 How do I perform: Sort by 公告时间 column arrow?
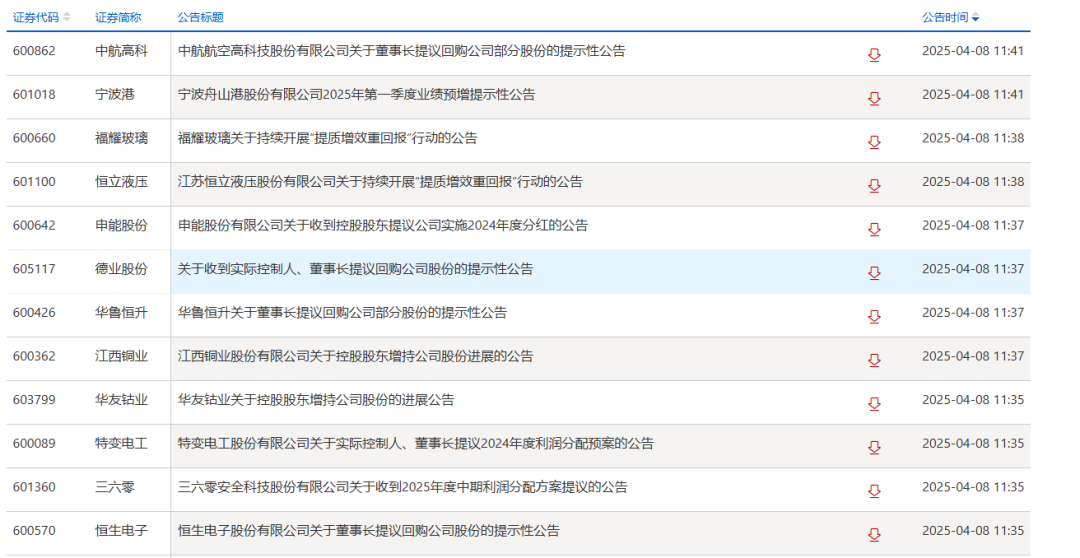(x=975, y=18)
